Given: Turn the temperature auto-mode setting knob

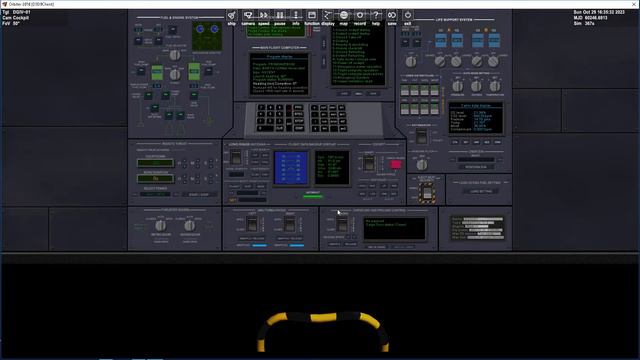Looking at the screenshot, I should pyautogui.click(x=495, y=86).
